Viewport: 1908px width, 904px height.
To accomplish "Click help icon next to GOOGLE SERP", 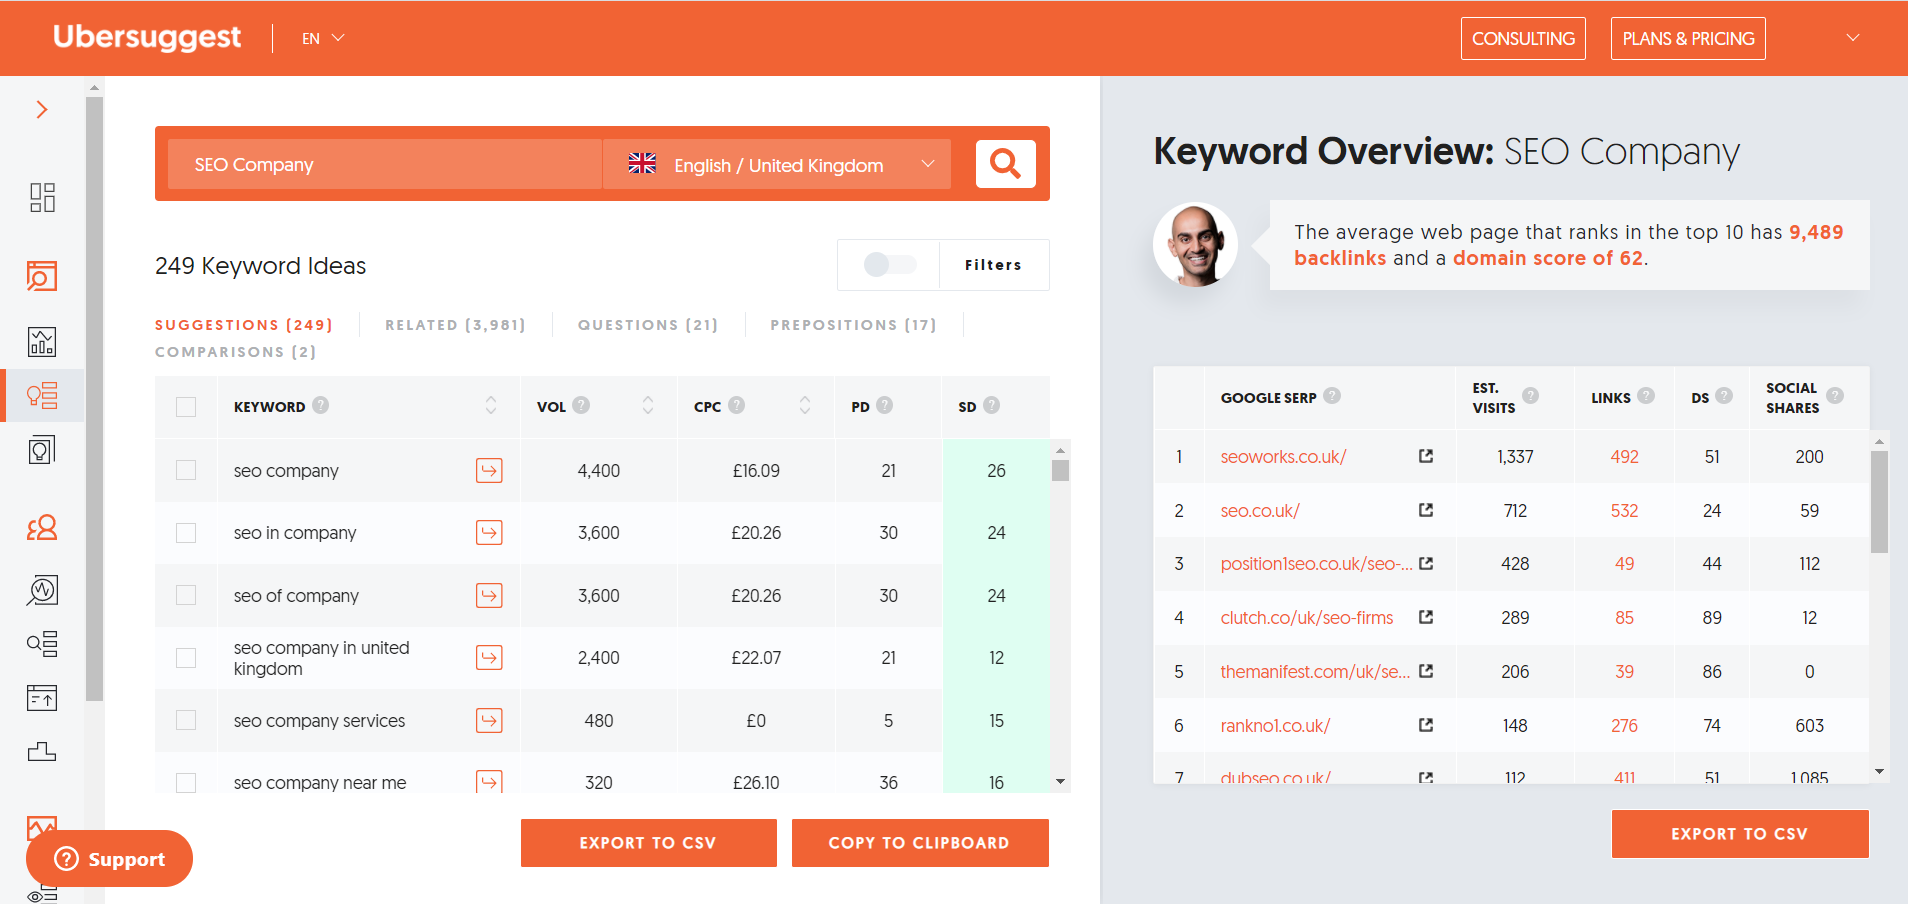I will 1332,396.
